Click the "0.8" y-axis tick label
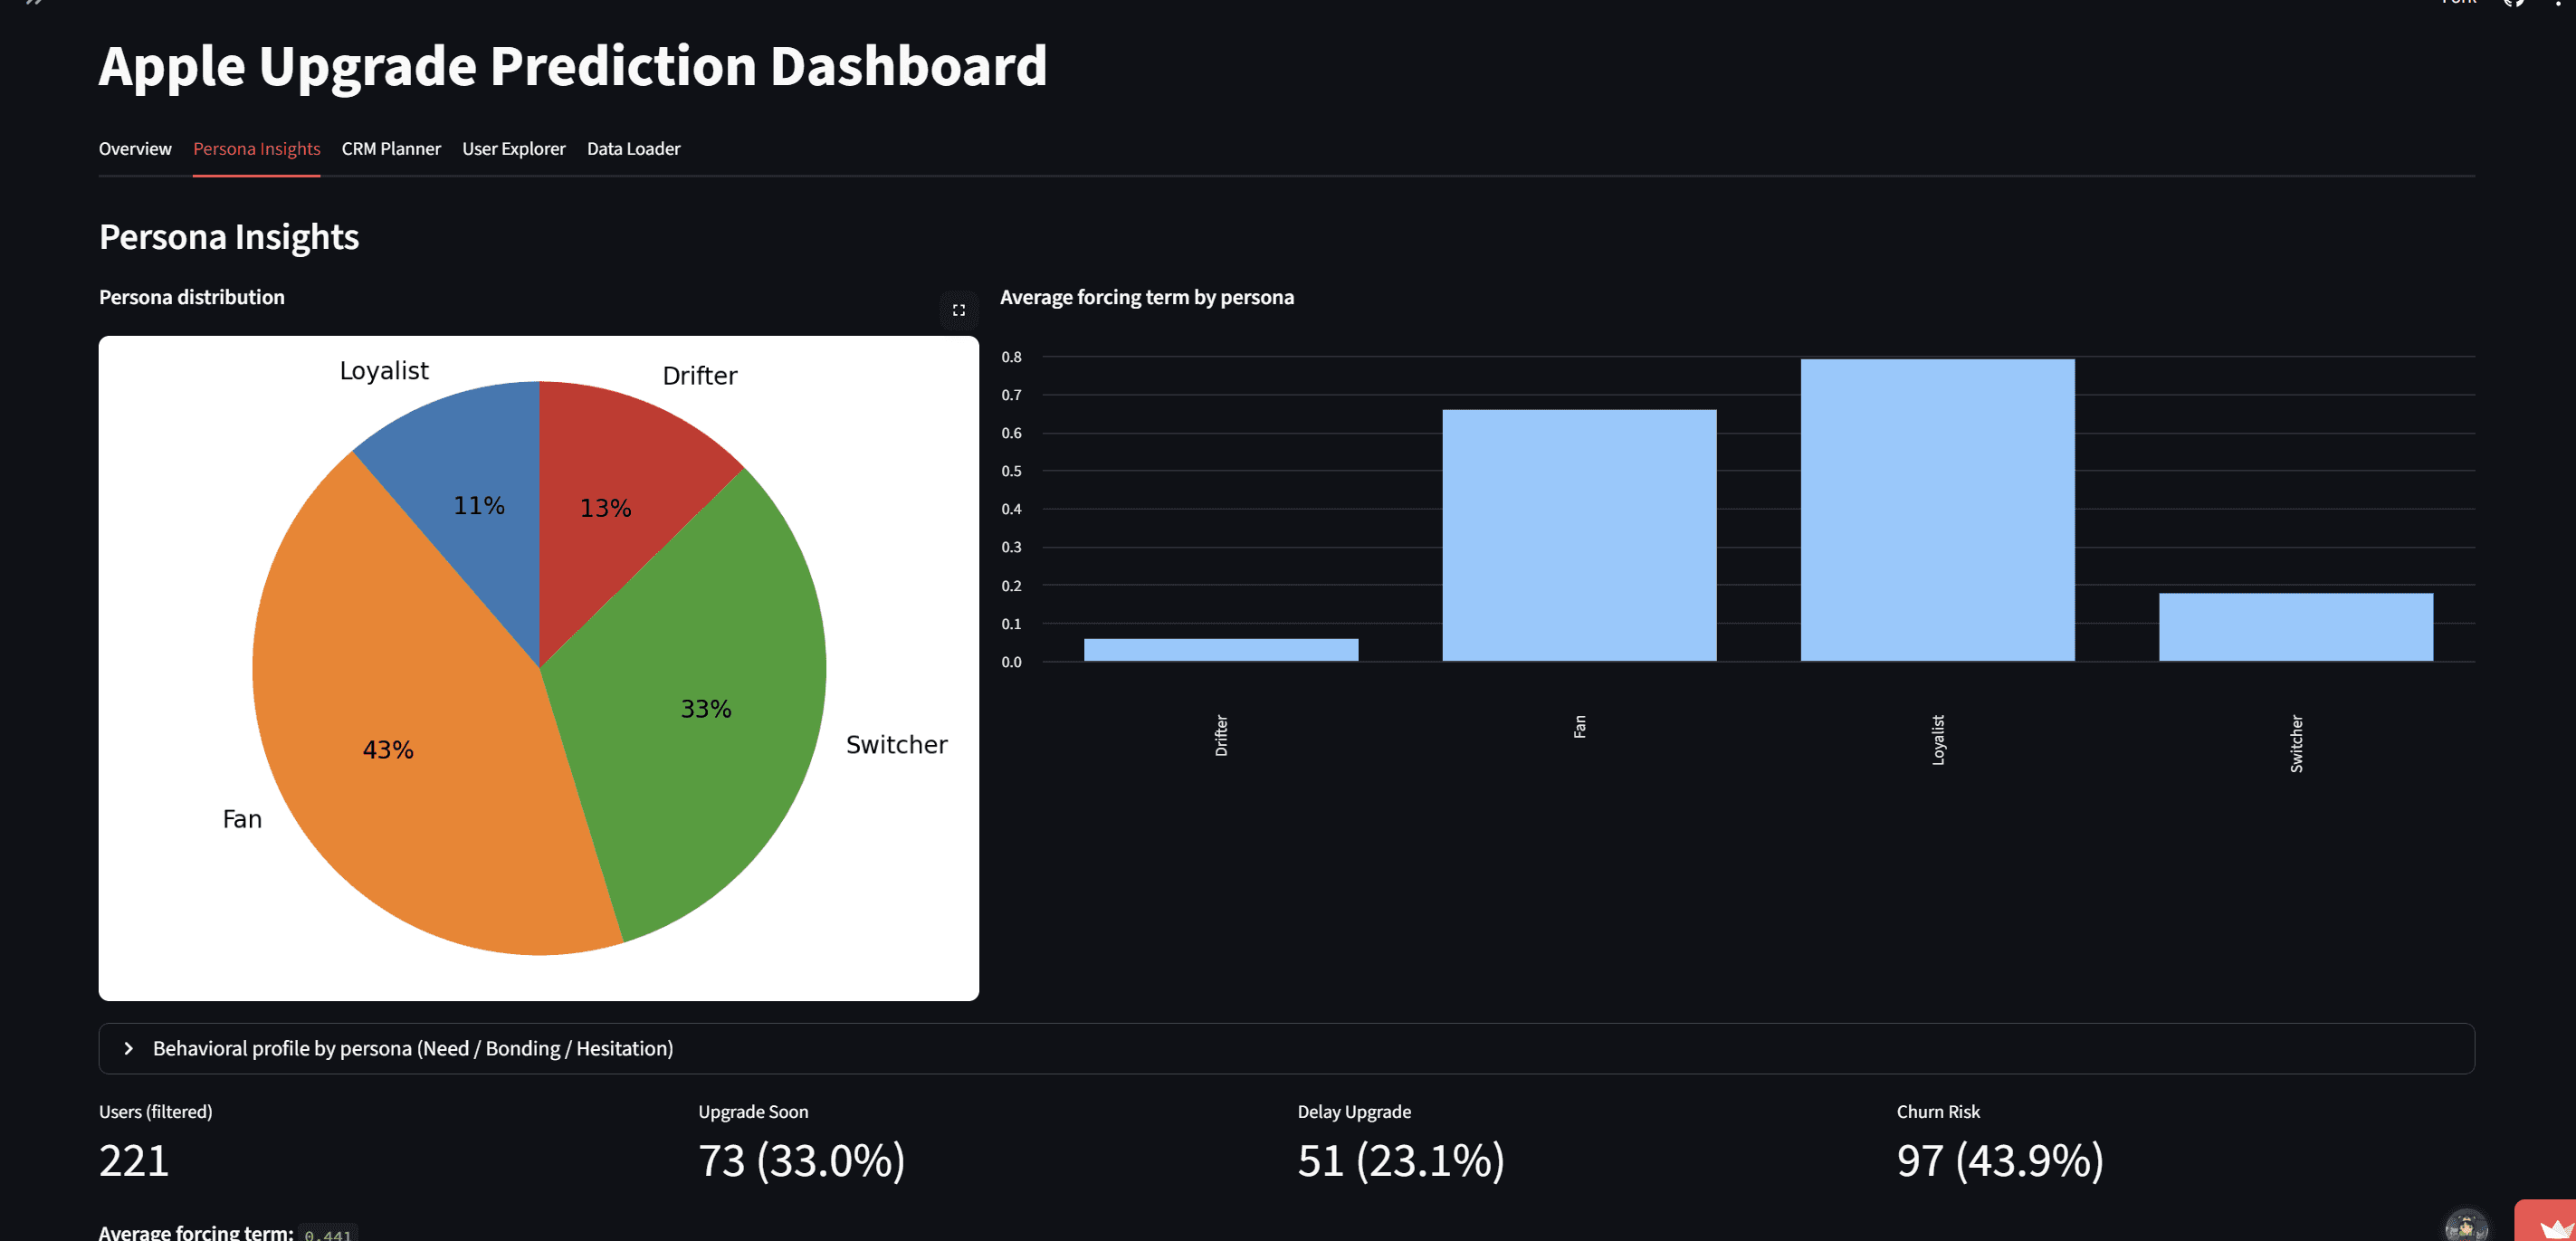The height and width of the screenshot is (1241, 2576). pos(1012,357)
